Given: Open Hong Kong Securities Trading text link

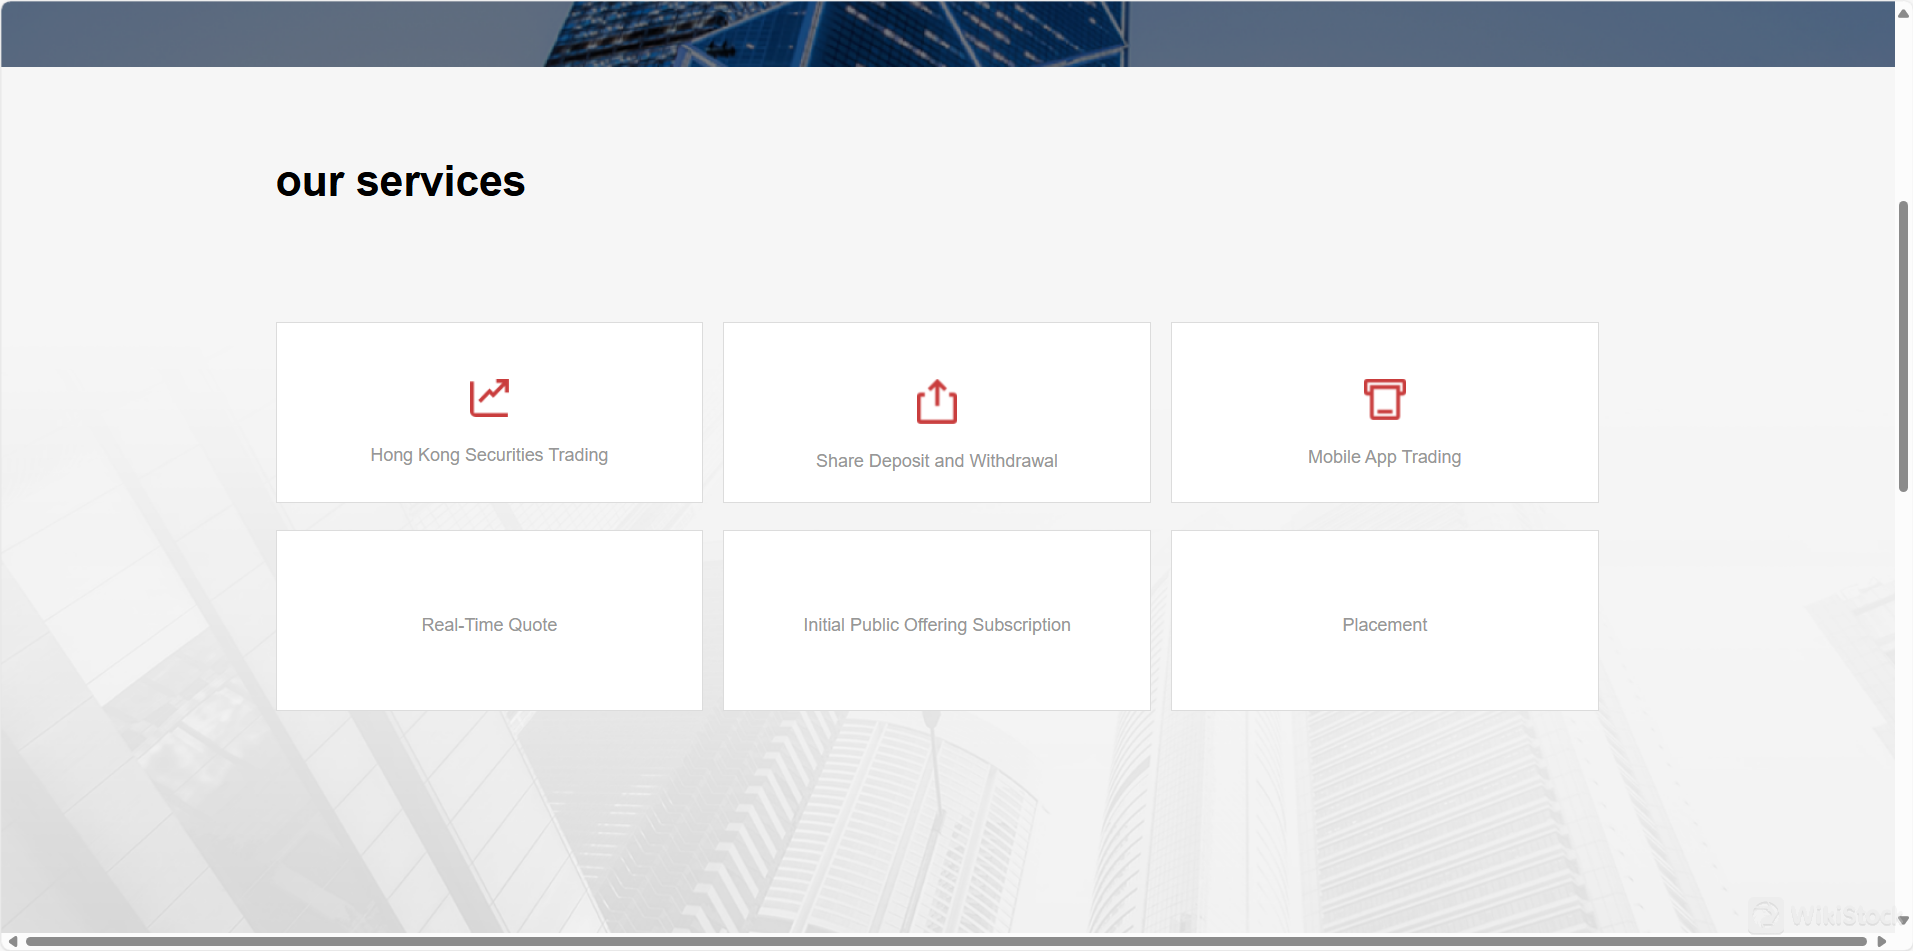Looking at the screenshot, I should click(x=489, y=455).
